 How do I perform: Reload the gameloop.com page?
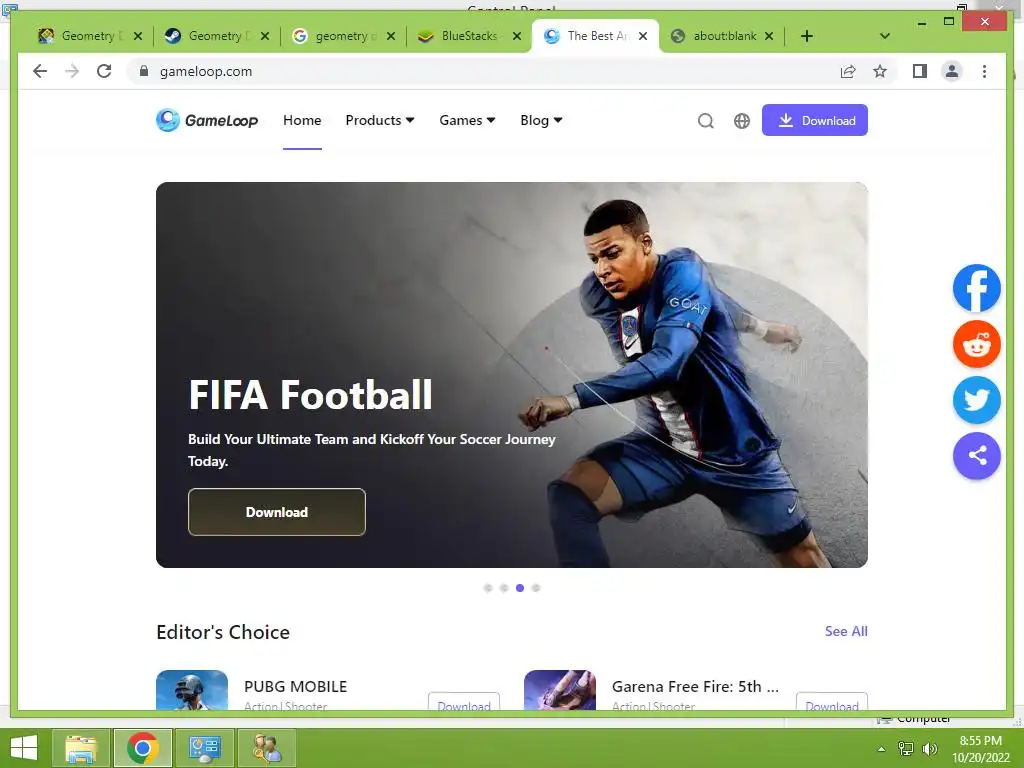[x=104, y=71]
